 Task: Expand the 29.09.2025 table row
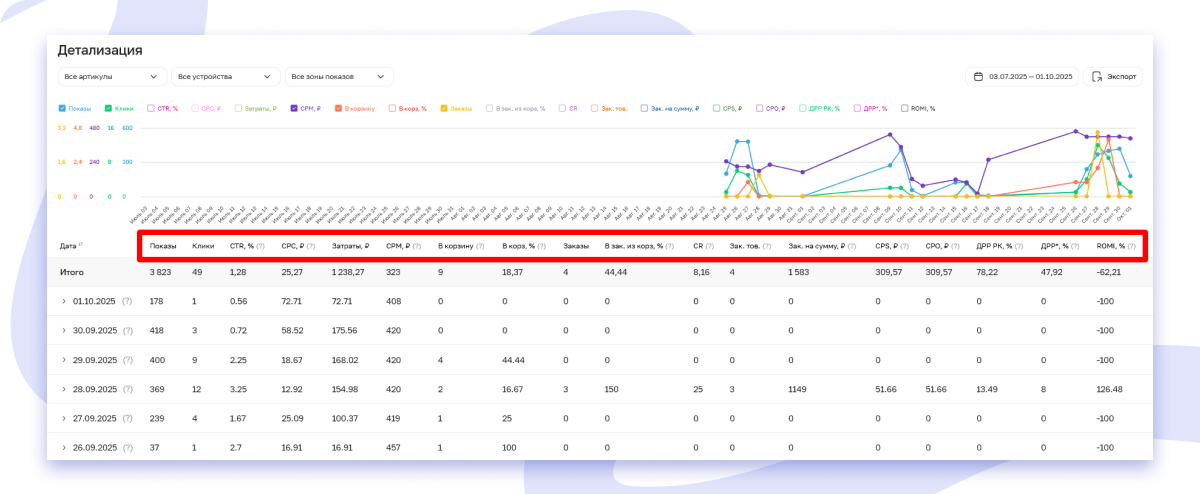pos(63,359)
